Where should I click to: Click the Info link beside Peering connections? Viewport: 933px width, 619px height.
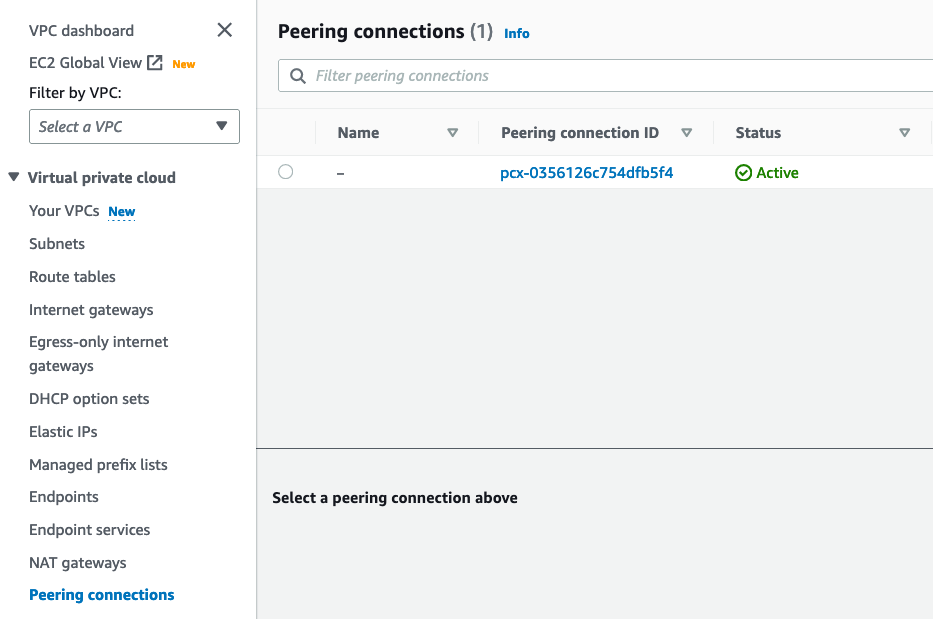(517, 33)
